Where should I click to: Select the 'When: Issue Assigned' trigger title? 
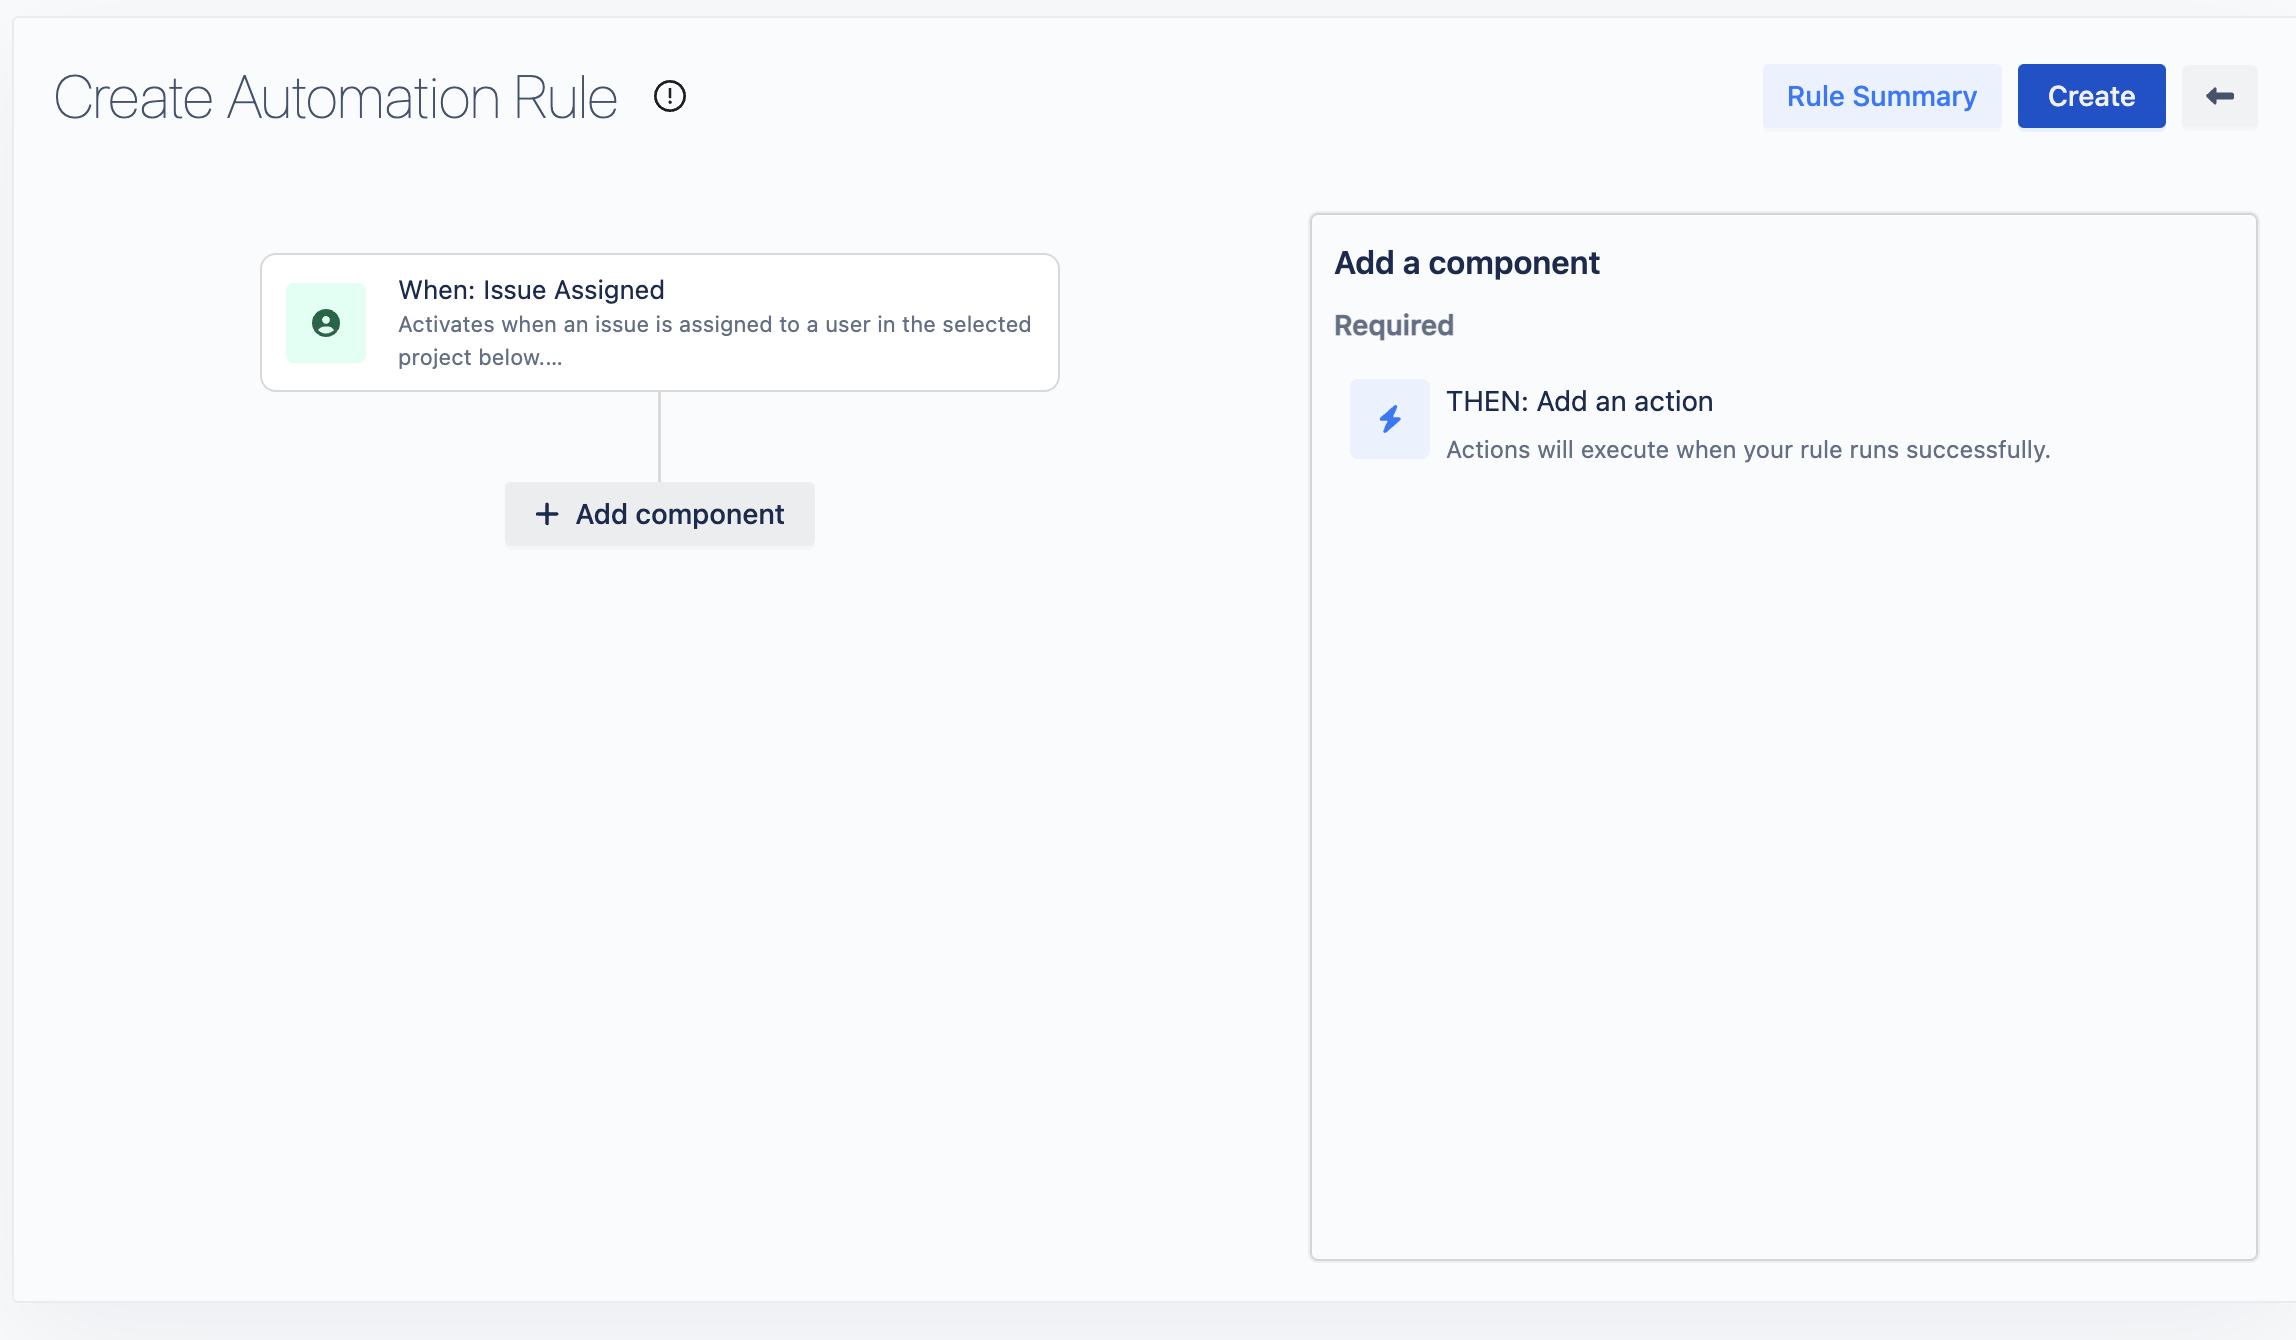click(531, 290)
